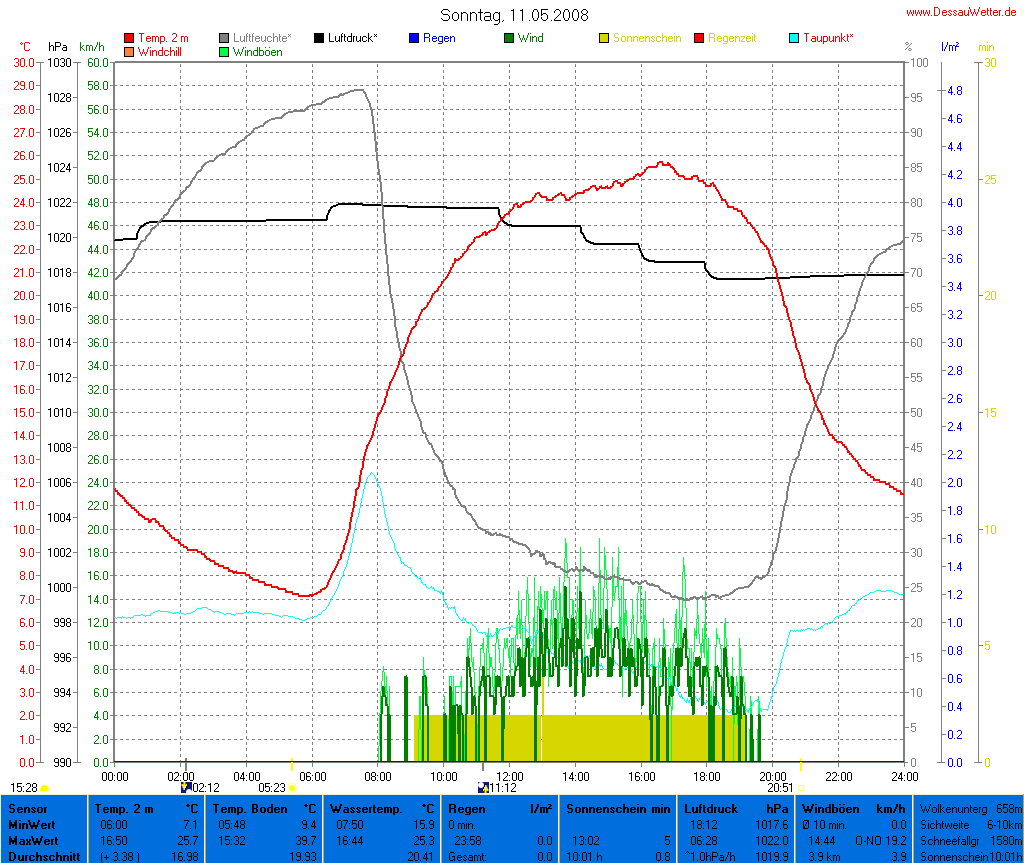Click the red Temp. 2 m legend swatch
The height and width of the screenshot is (863, 1024).
(129, 38)
